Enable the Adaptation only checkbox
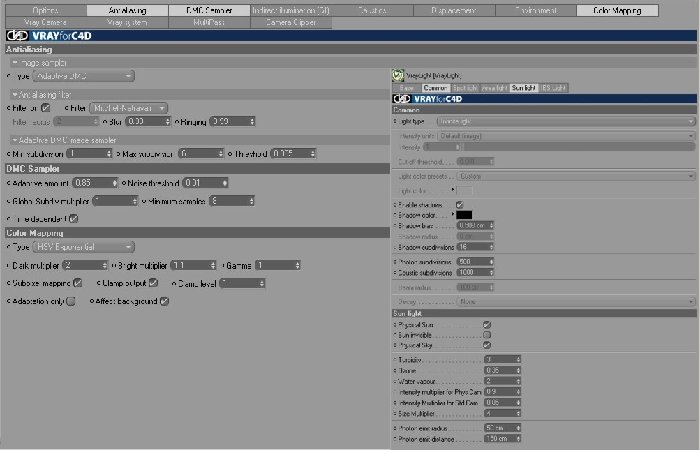700x450 pixels. 71,301
